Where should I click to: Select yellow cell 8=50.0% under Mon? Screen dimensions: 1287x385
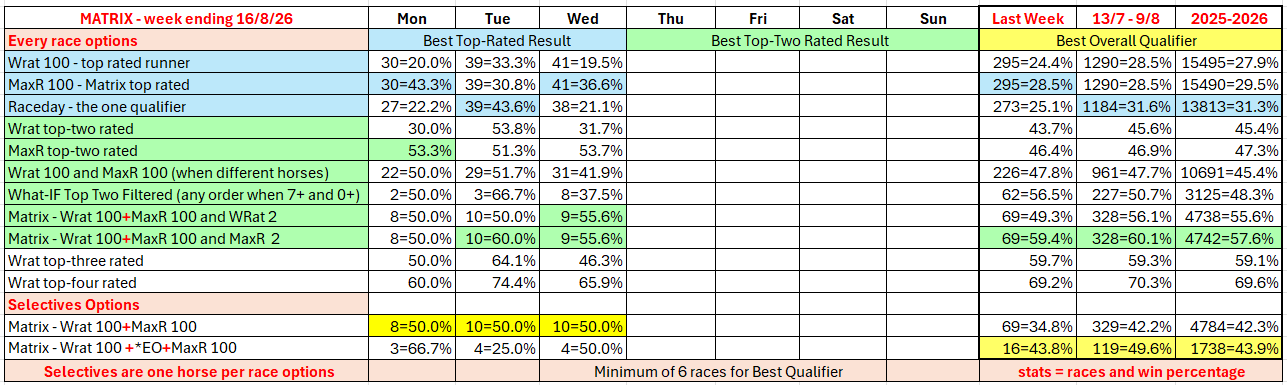pyautogui.click(x=411, y=326)
